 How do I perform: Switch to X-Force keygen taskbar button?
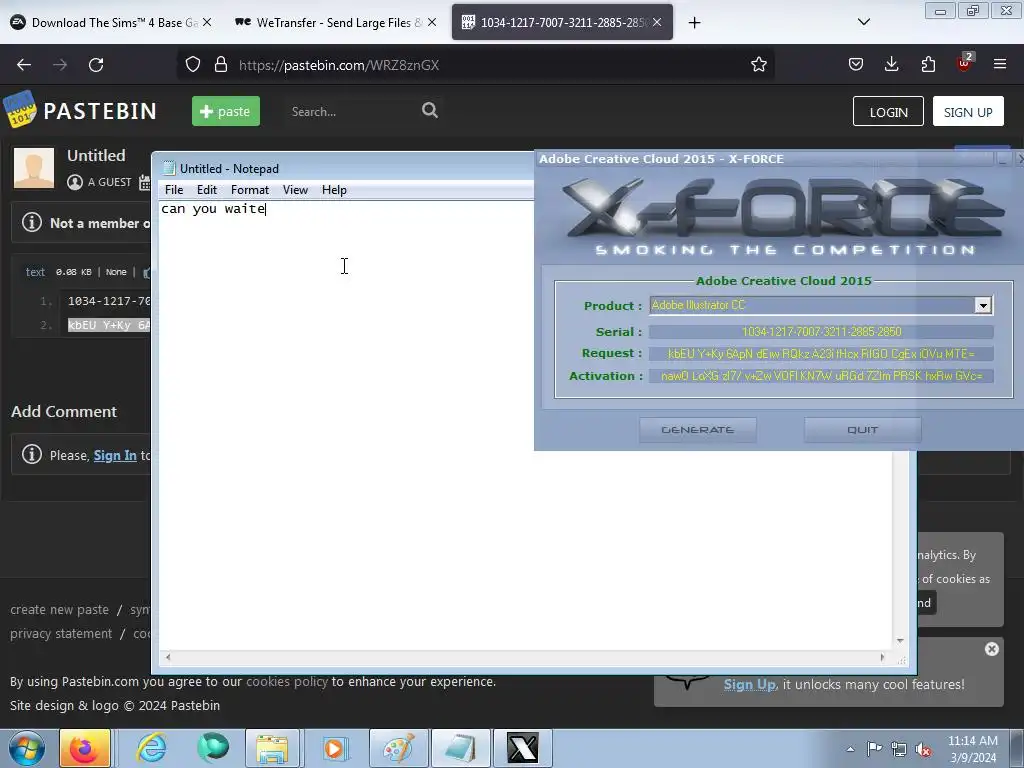click(522, 748)
